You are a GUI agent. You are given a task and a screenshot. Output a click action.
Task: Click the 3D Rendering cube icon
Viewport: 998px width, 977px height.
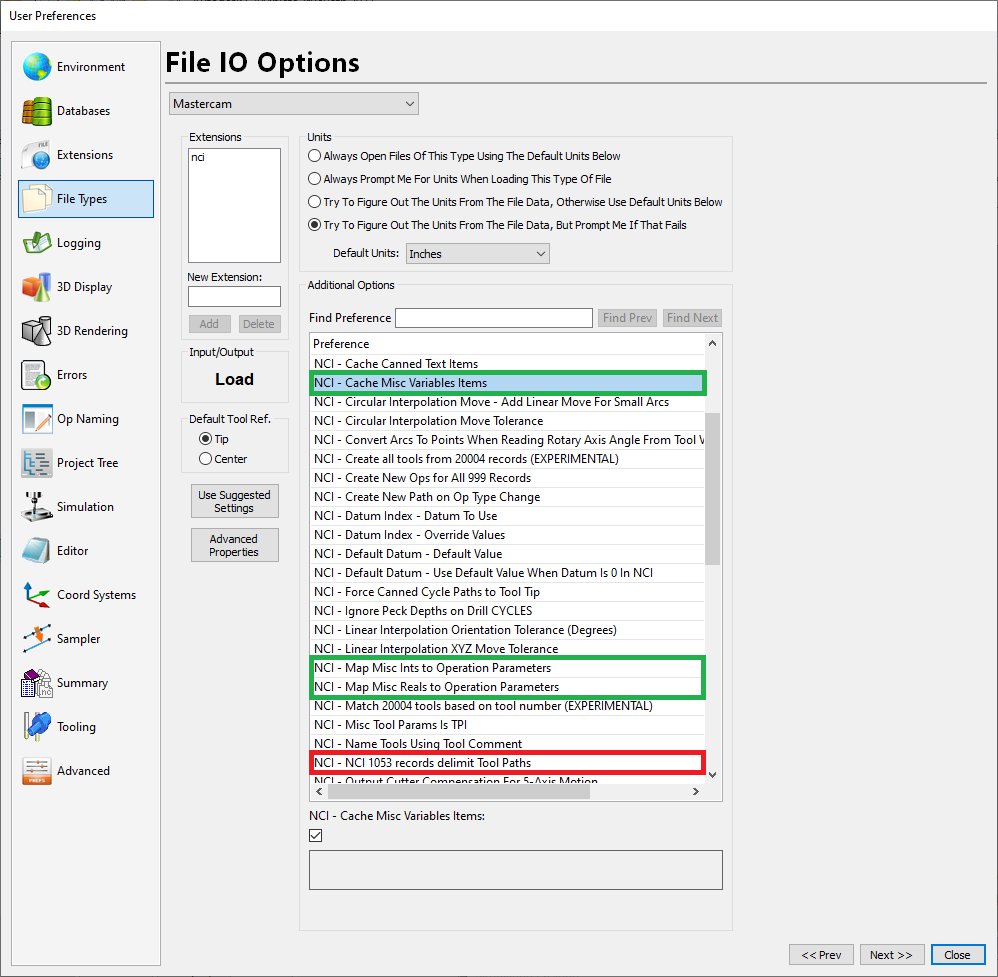(x=37, y=331)
